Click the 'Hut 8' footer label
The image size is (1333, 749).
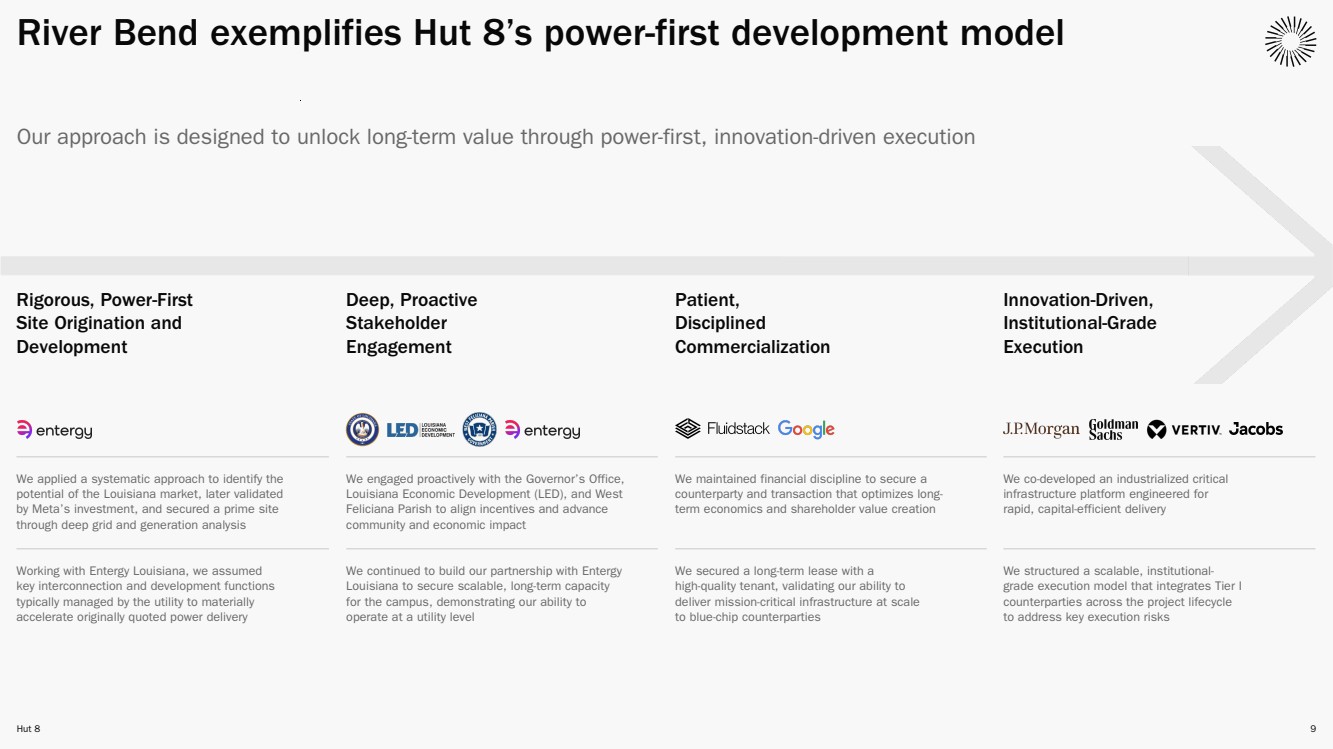(28, 729)
